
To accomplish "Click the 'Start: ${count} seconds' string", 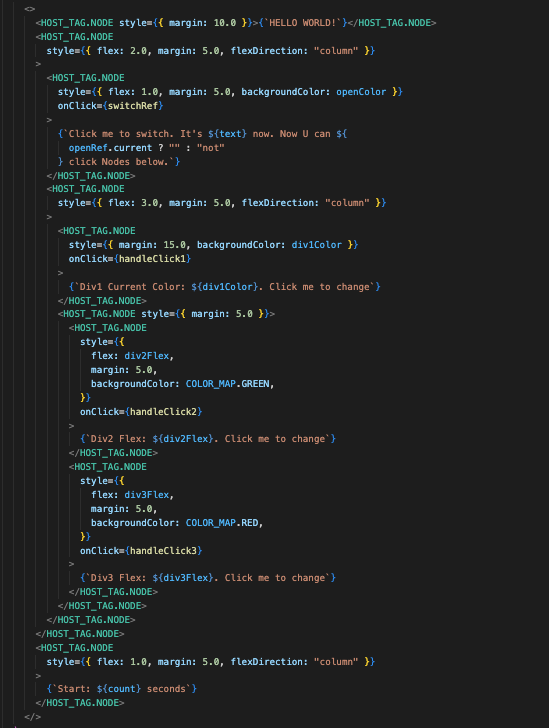I will tap(121, 689).
